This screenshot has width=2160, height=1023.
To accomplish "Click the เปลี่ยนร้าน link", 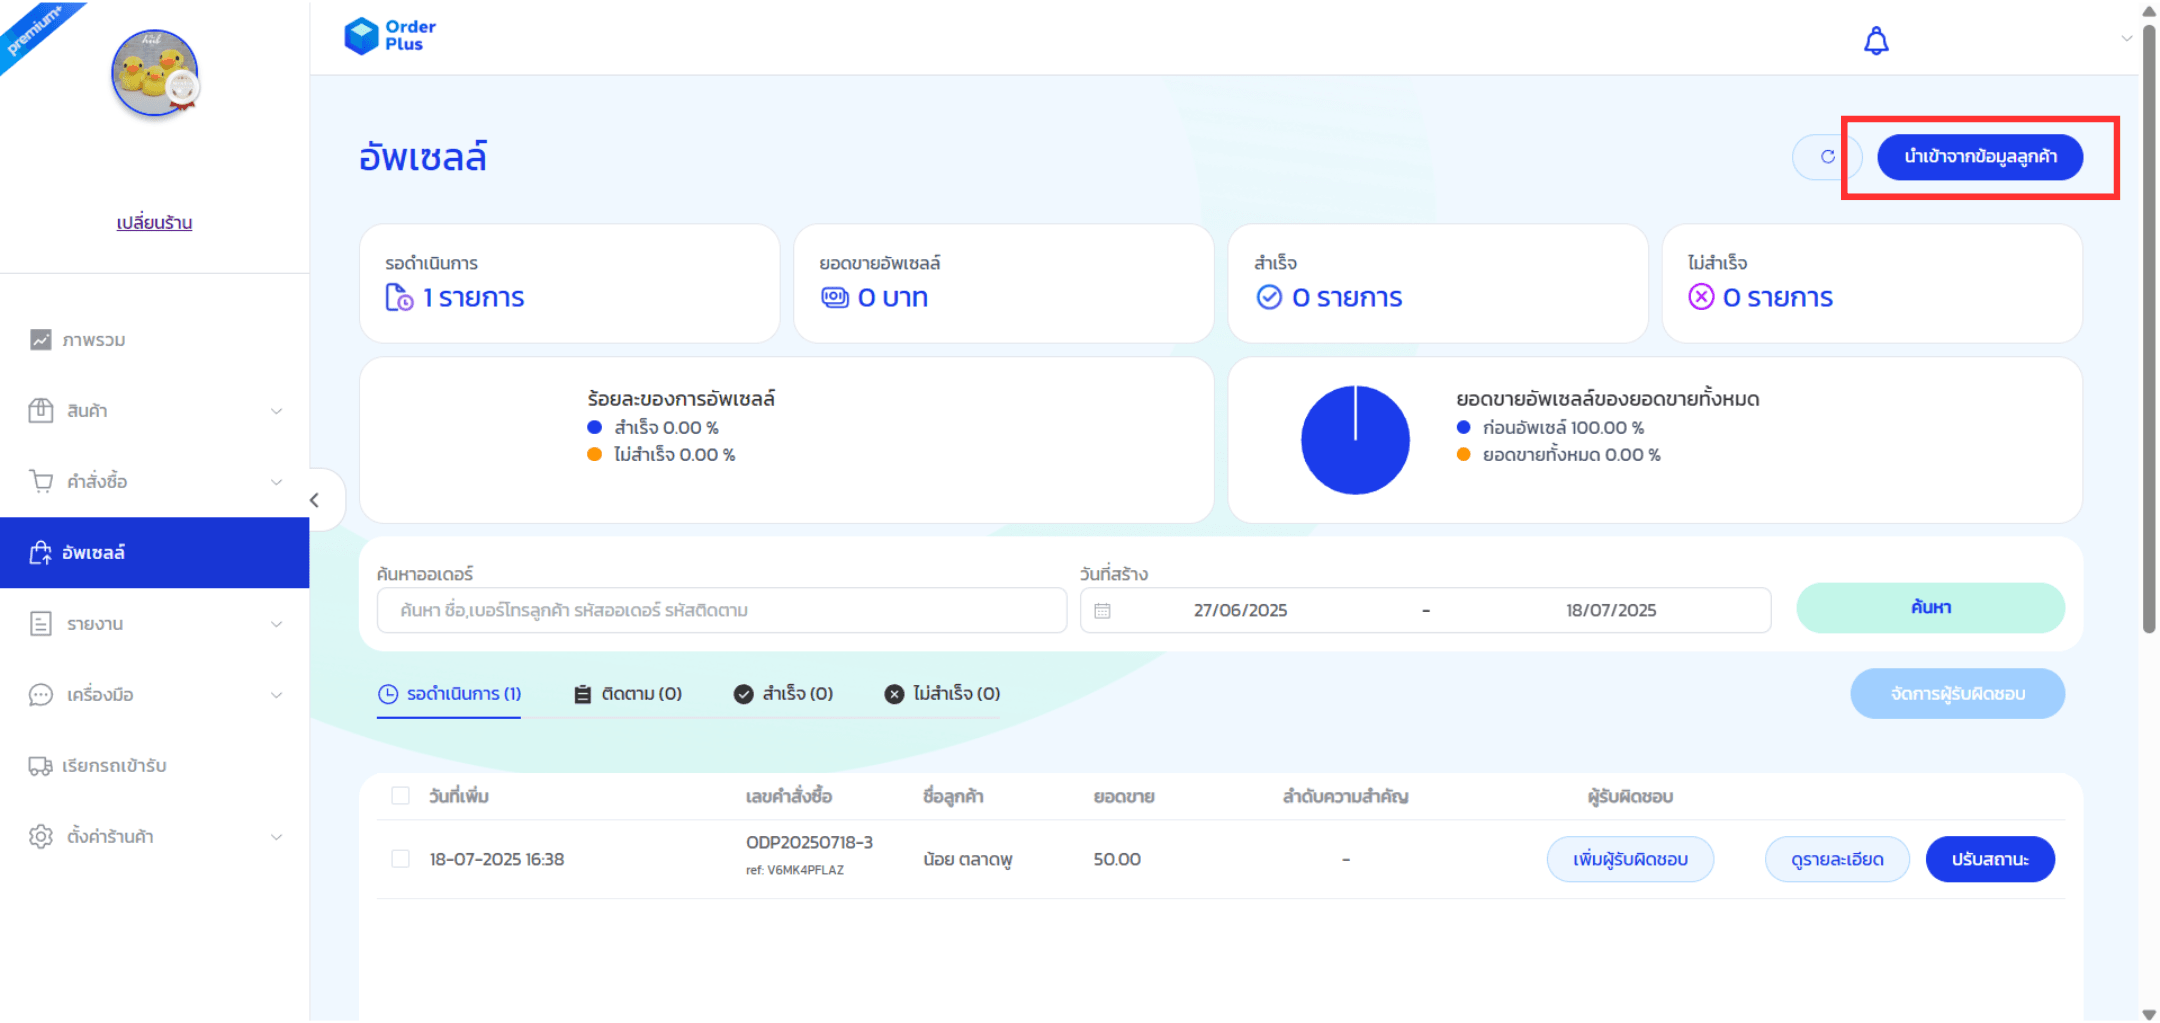I will 154,223.
